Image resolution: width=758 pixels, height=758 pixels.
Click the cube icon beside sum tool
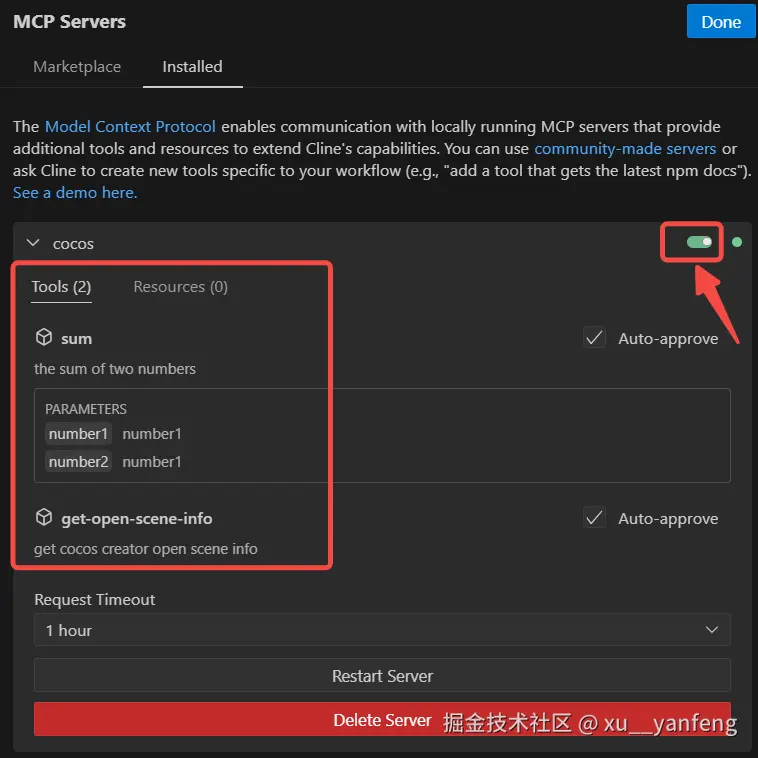(44, 337)
